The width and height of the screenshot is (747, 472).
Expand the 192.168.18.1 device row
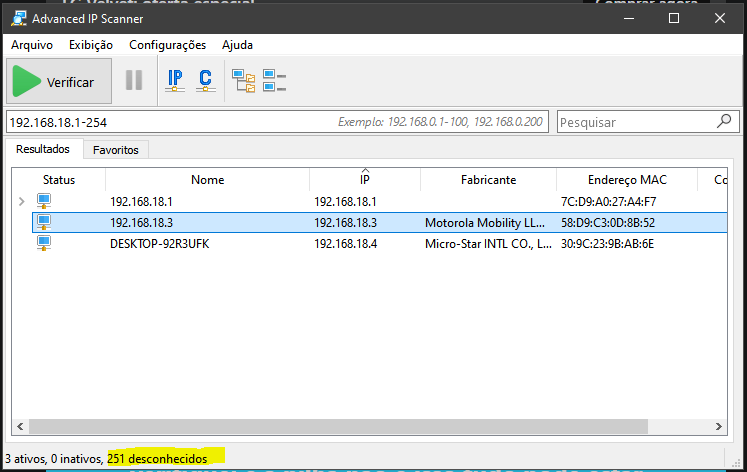click(21, 201)
